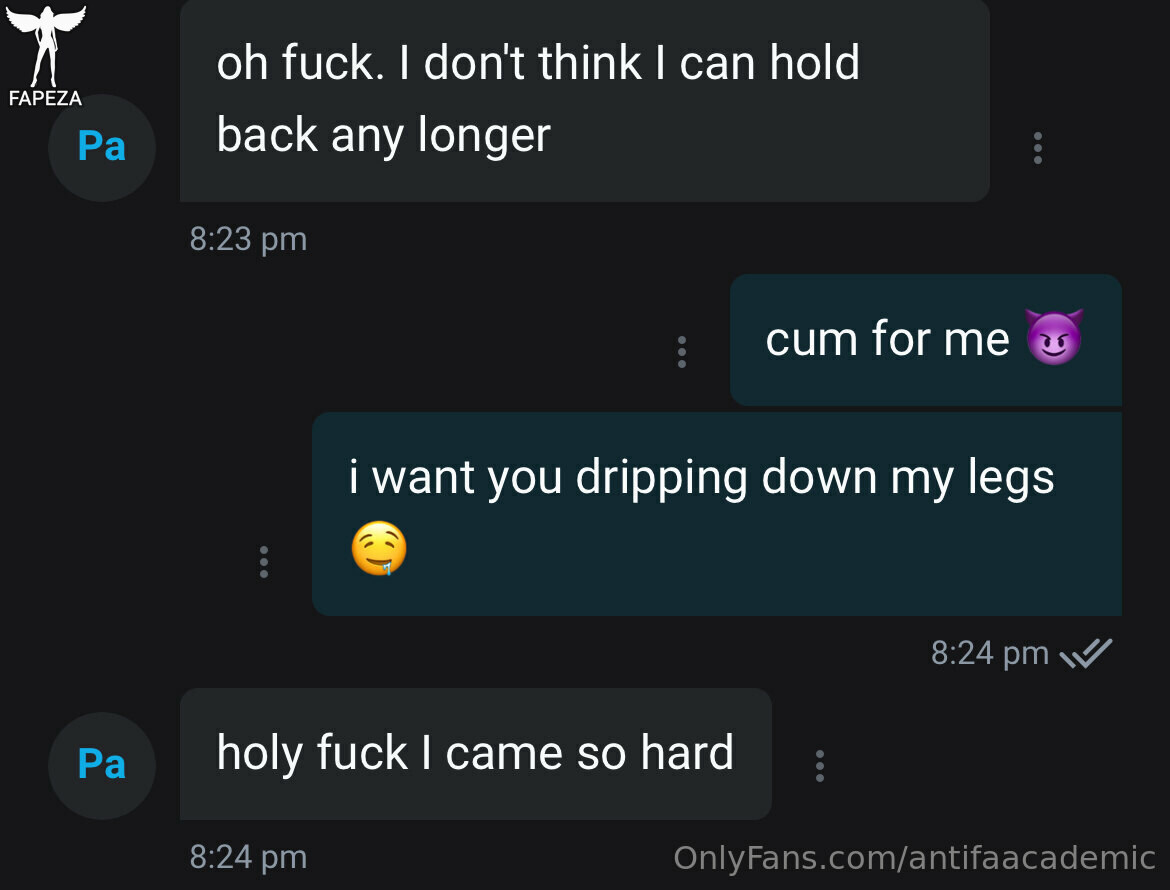Open the bottom Pa profile avatar
Viewport: 1170px width, 890px height.
click(101, 766)
